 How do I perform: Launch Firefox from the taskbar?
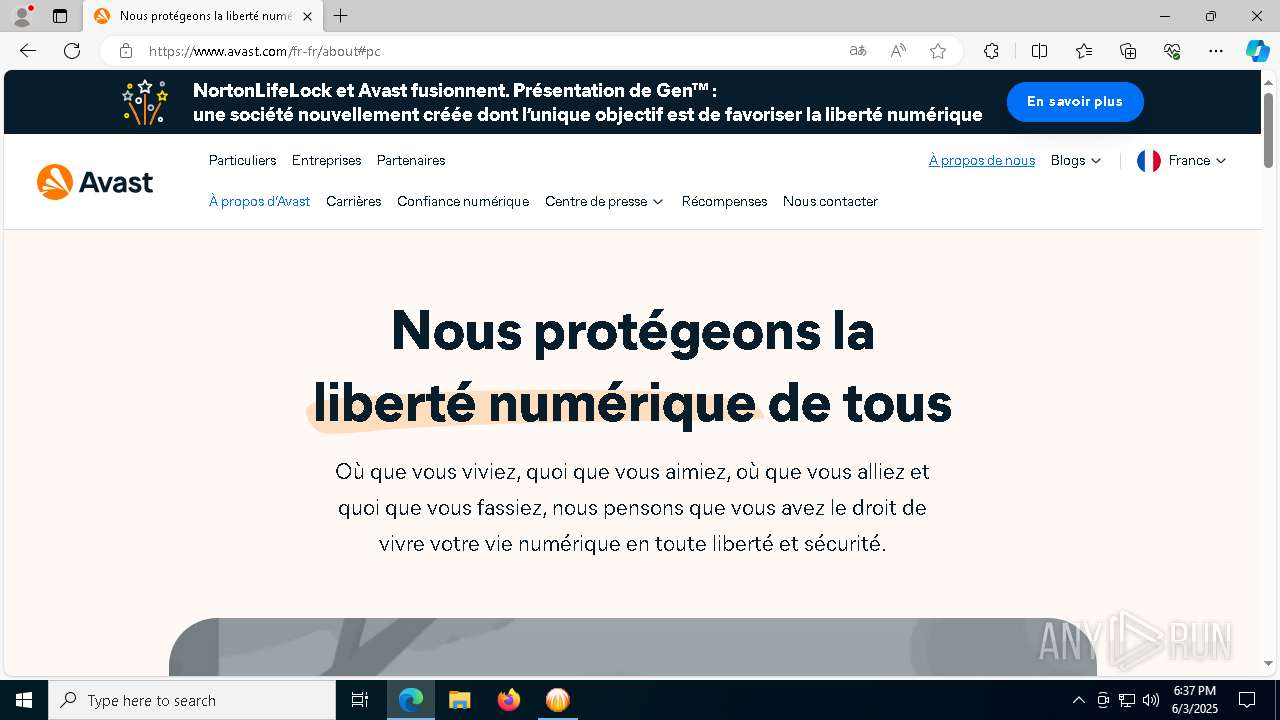(x=509, y=700)
